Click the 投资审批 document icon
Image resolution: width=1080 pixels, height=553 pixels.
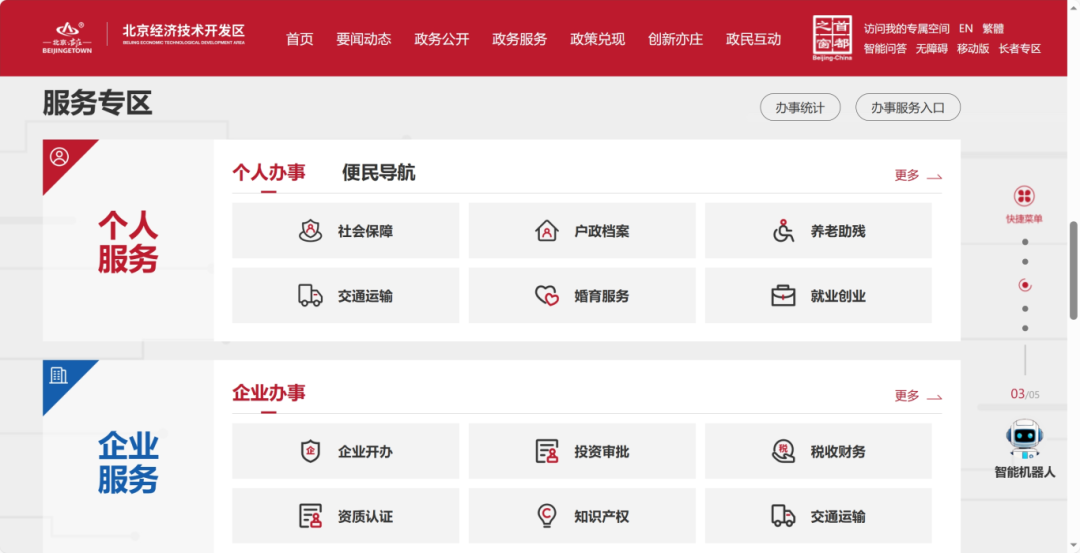tap(546, 452)
